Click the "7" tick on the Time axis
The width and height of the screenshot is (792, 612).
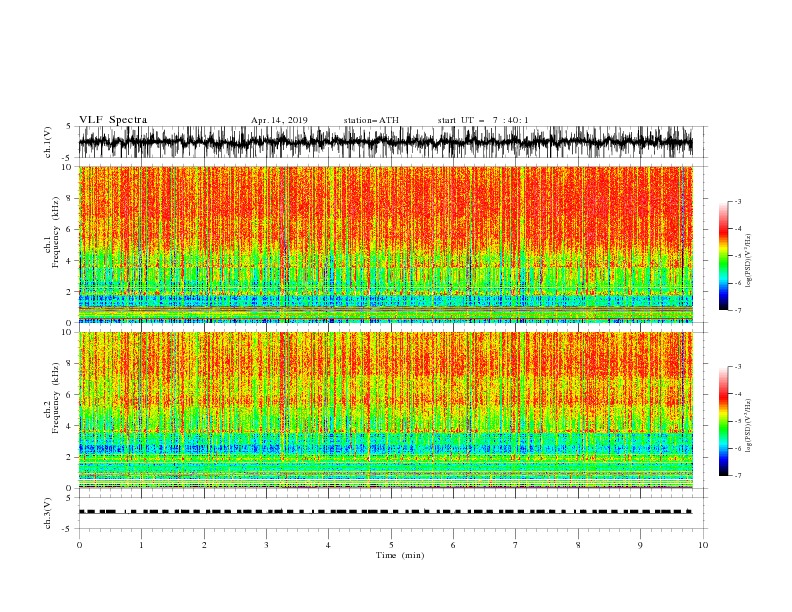pyautogui.click(x=516, y=545)
